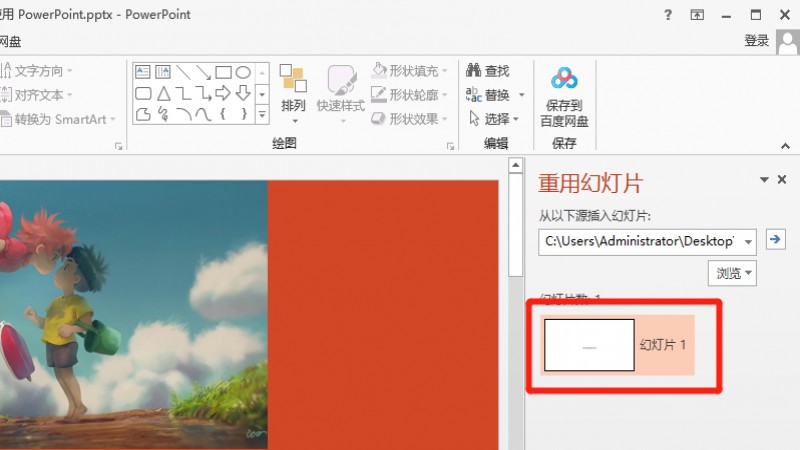Screen dimensions: 800x450
Task: Open Drawing (绘图) group dialog launcher
Action: (450, 146)
